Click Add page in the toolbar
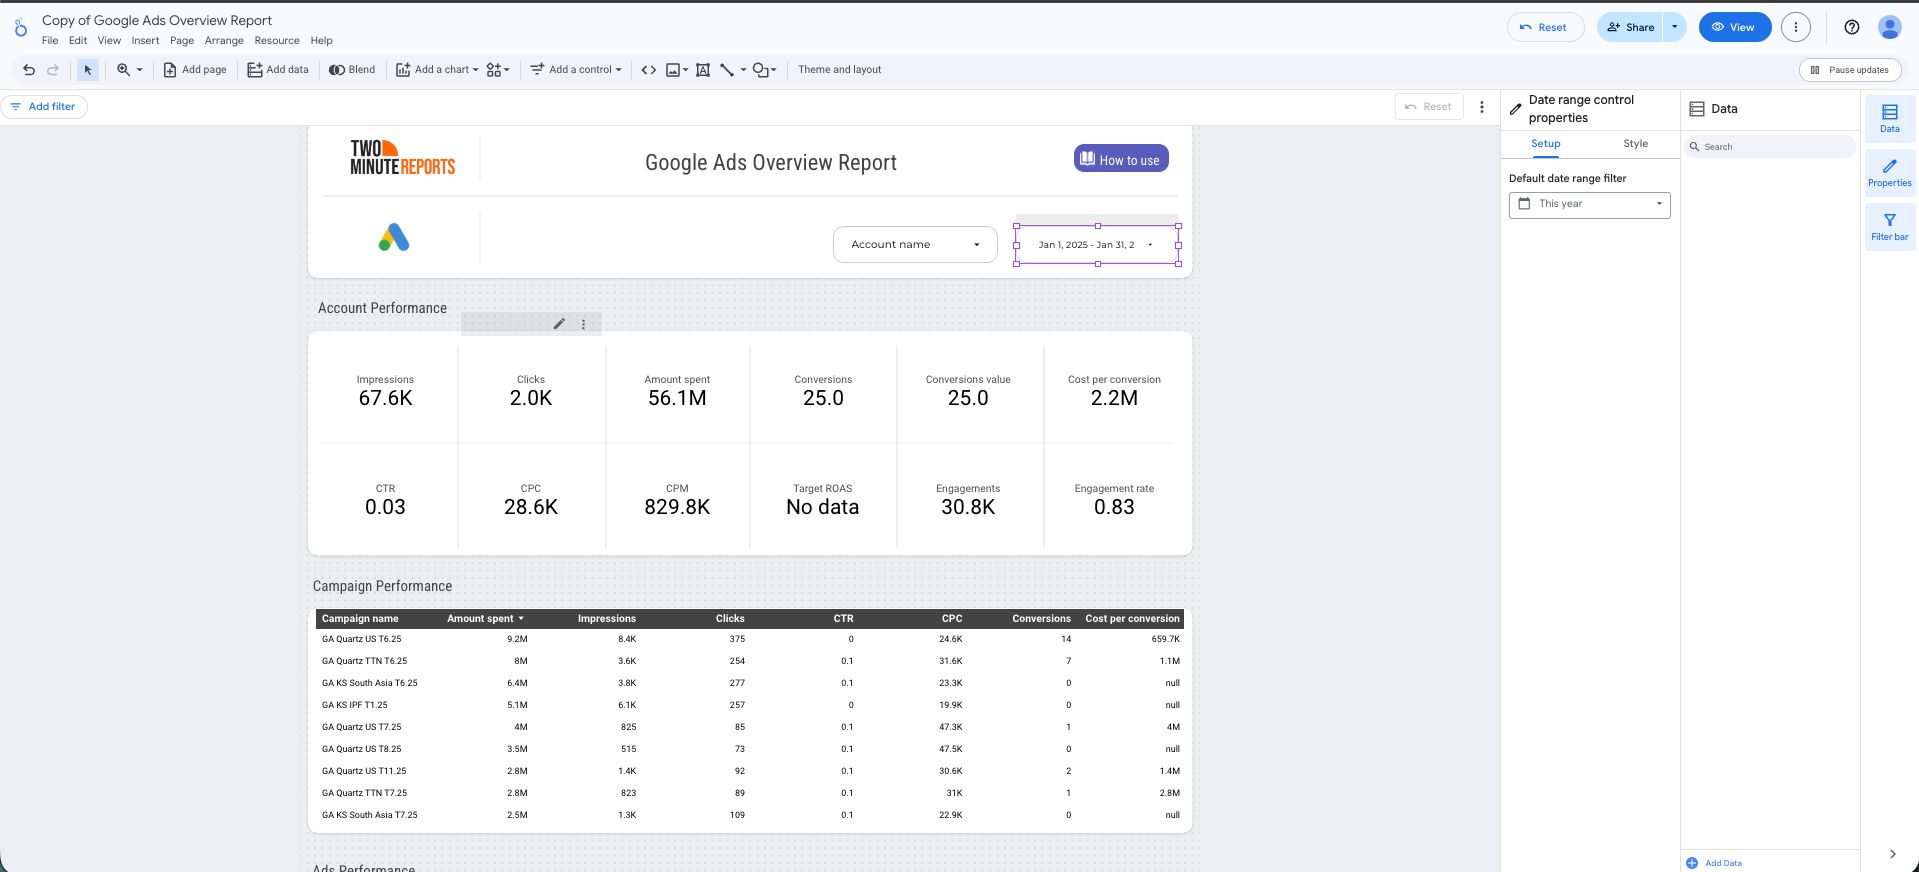 point(195,70)
